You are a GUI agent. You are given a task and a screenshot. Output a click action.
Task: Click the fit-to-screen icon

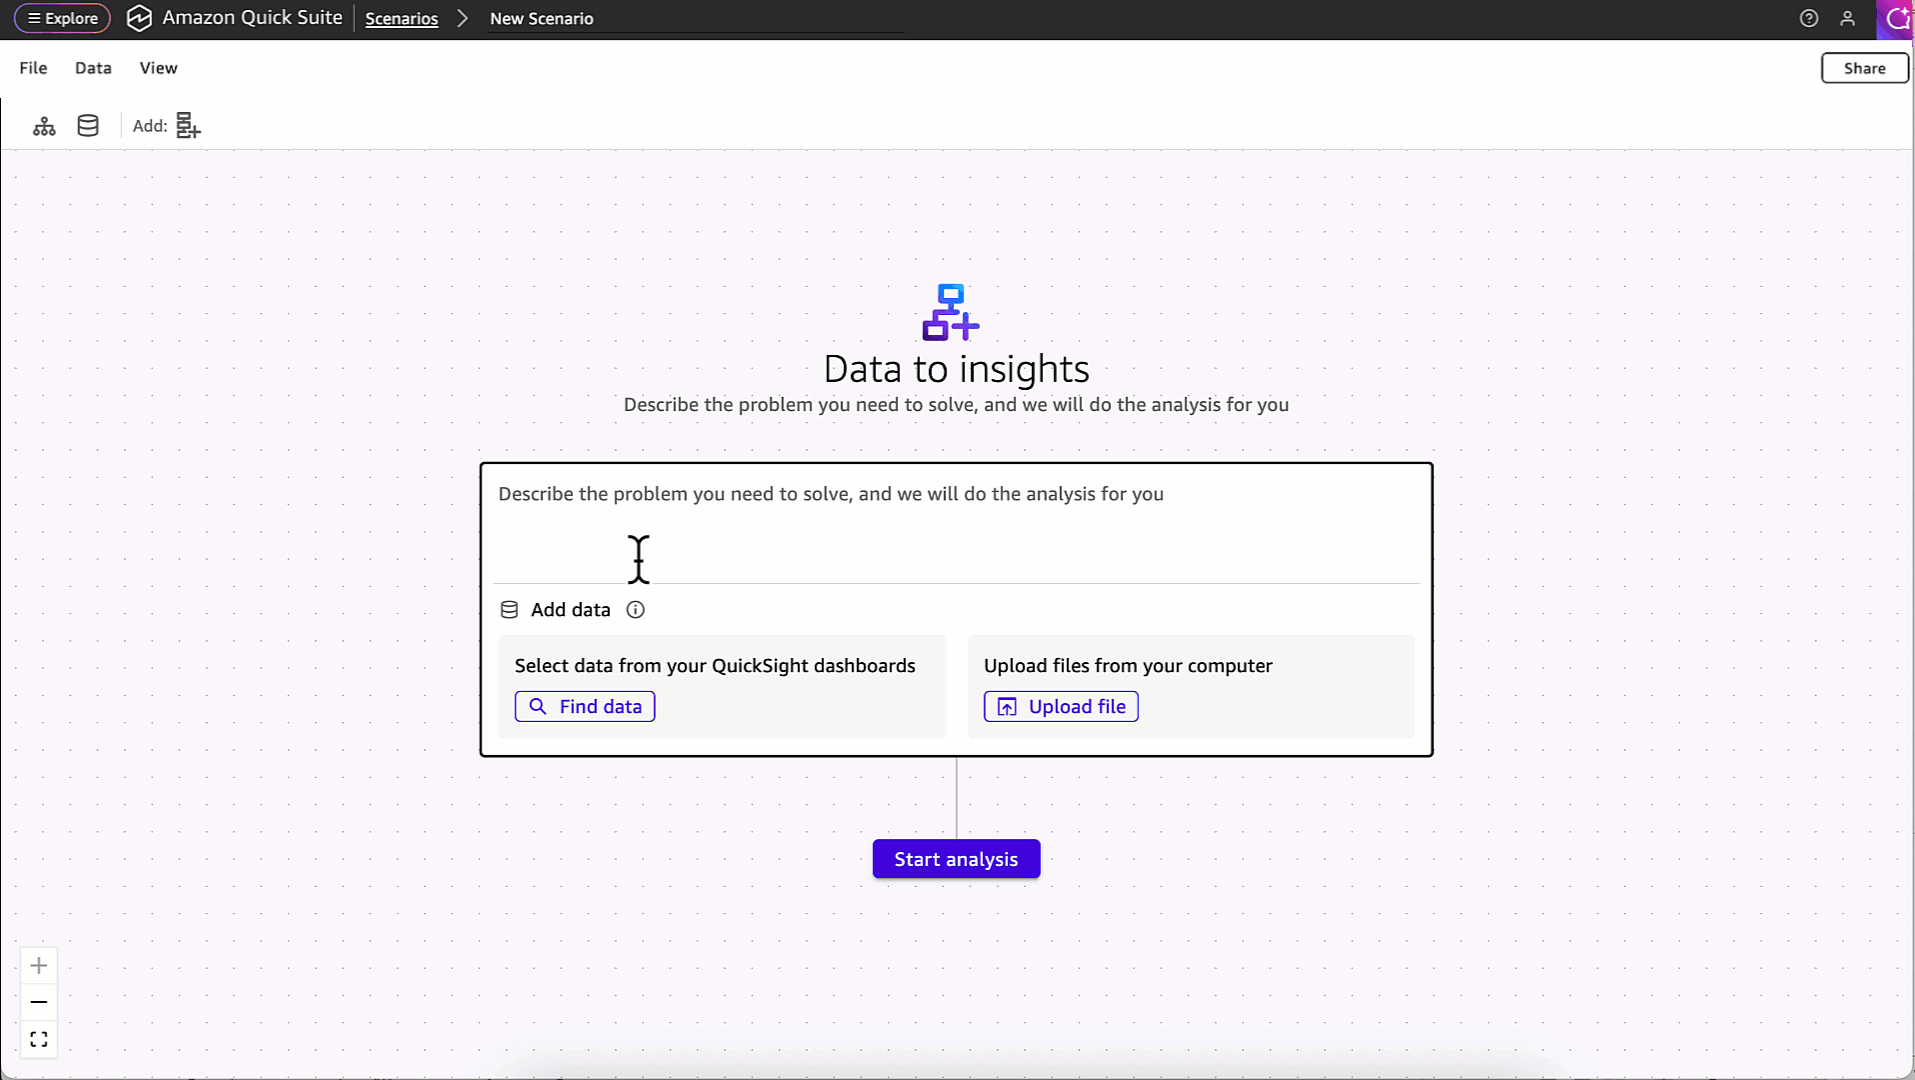click(39, 1039)
